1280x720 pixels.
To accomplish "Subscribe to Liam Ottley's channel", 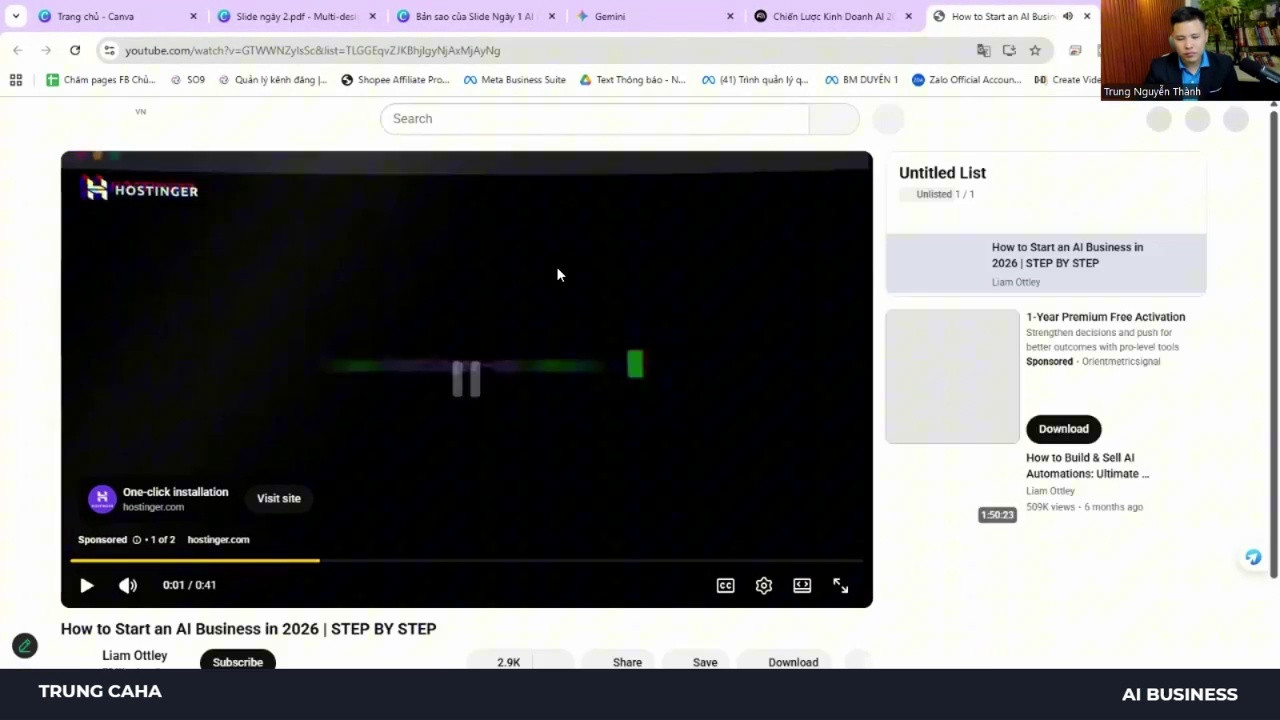I will (x=238, y=661).
